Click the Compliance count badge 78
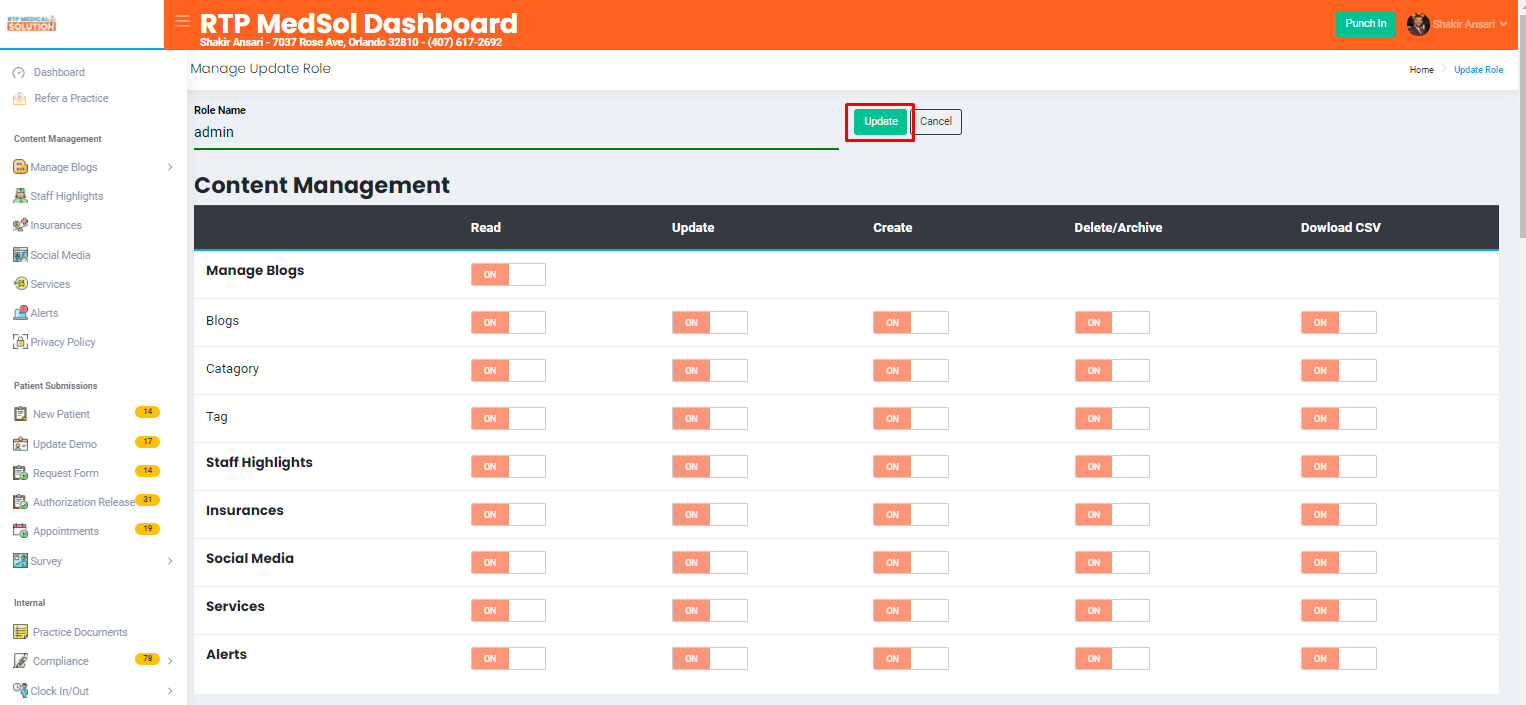This screenshot has height=705, width=1526. 147,659
